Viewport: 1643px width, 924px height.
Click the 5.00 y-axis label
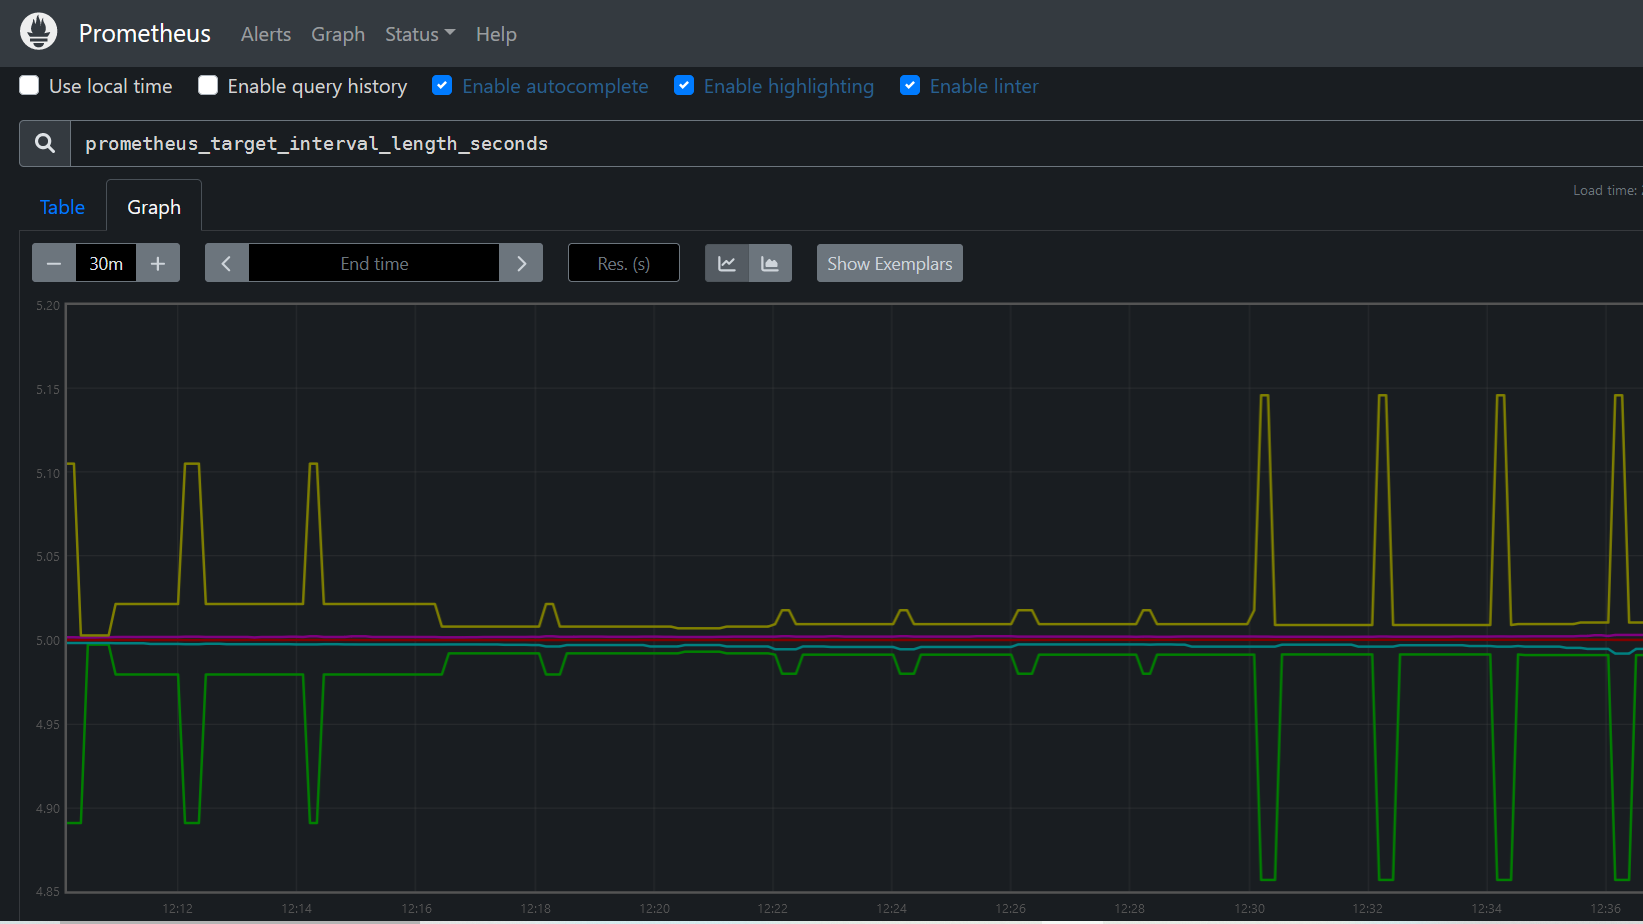[48, 640]
